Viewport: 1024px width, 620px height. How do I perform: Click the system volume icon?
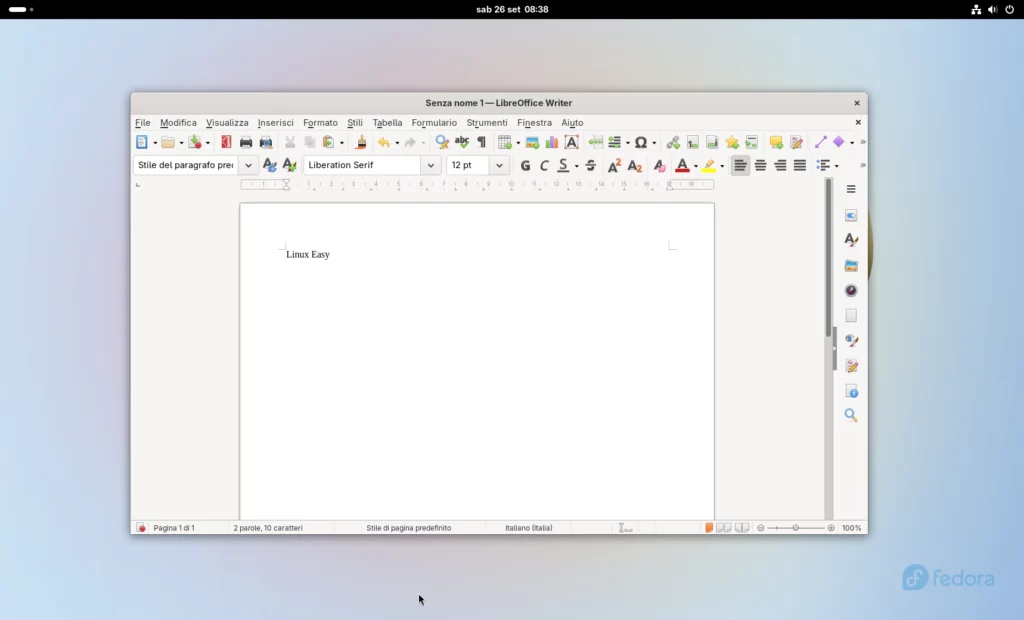993,10
